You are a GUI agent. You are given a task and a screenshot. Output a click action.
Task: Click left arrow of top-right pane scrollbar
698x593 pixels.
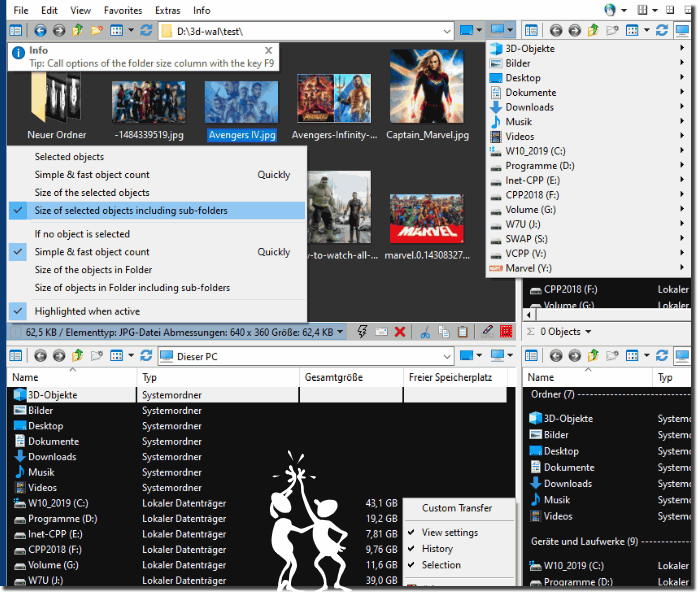pyautogui.click(x=529, y=315)
